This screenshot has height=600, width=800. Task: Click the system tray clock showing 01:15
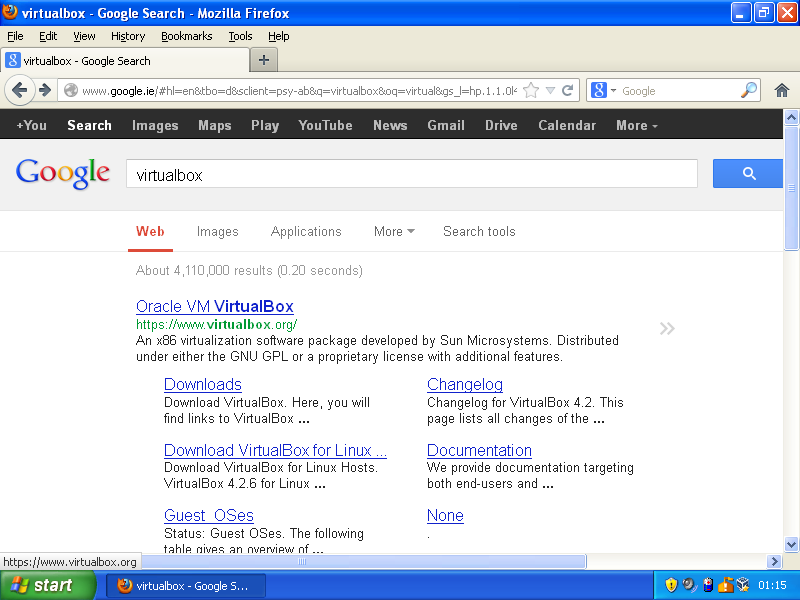click(x=772, y=585)
